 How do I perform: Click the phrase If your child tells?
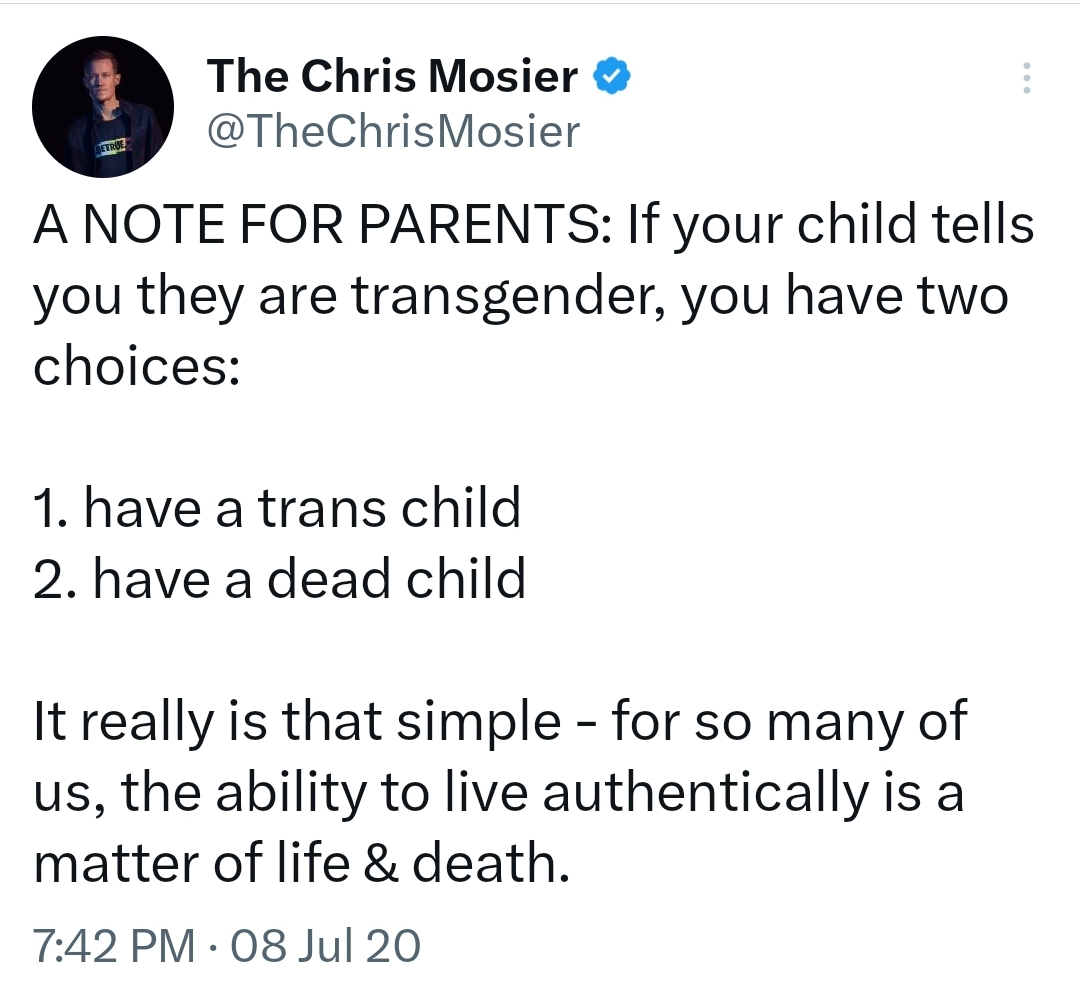[831, 225]
